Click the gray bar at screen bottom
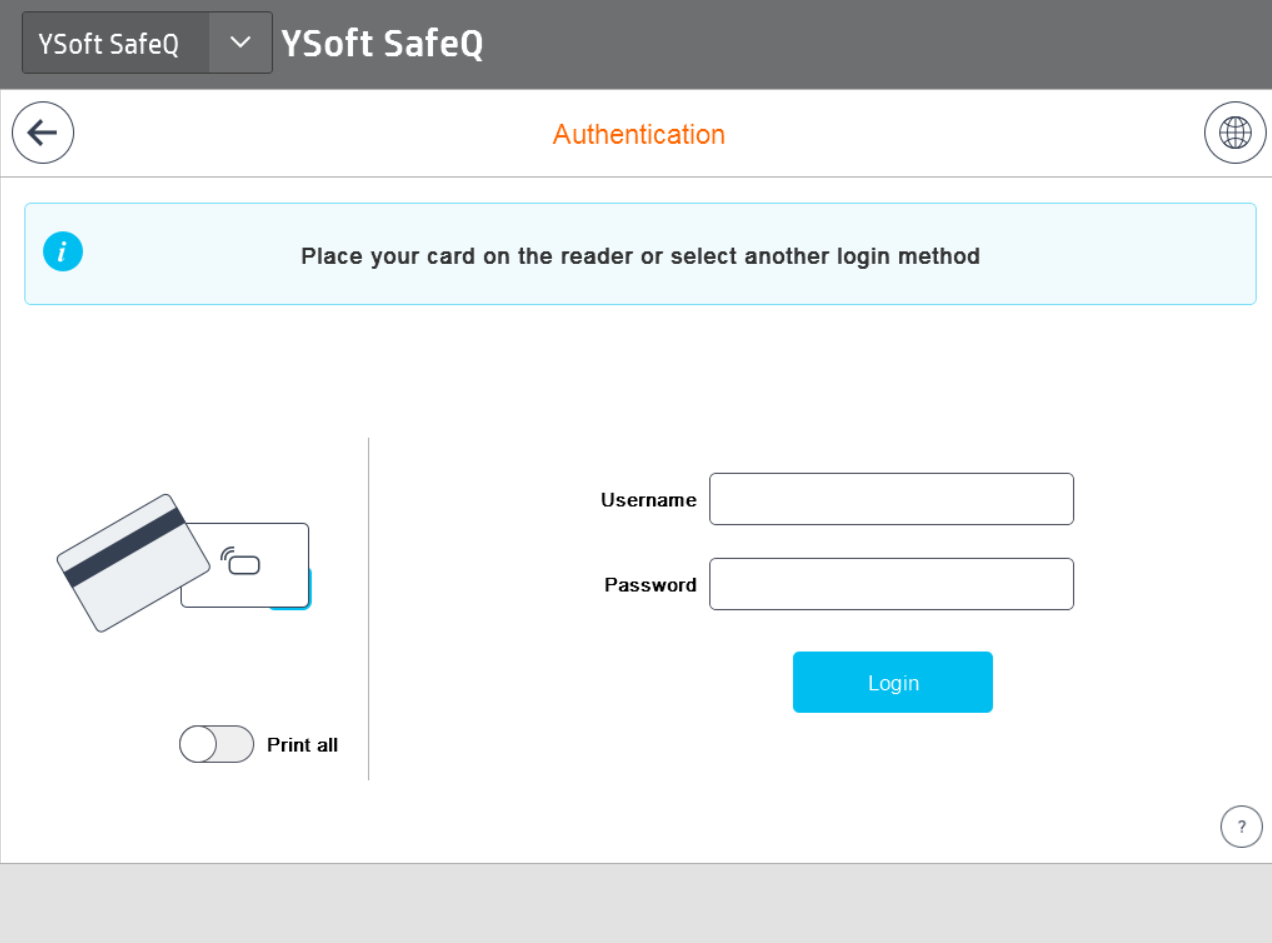This screenshot has height=943, width=1272. 636,903
